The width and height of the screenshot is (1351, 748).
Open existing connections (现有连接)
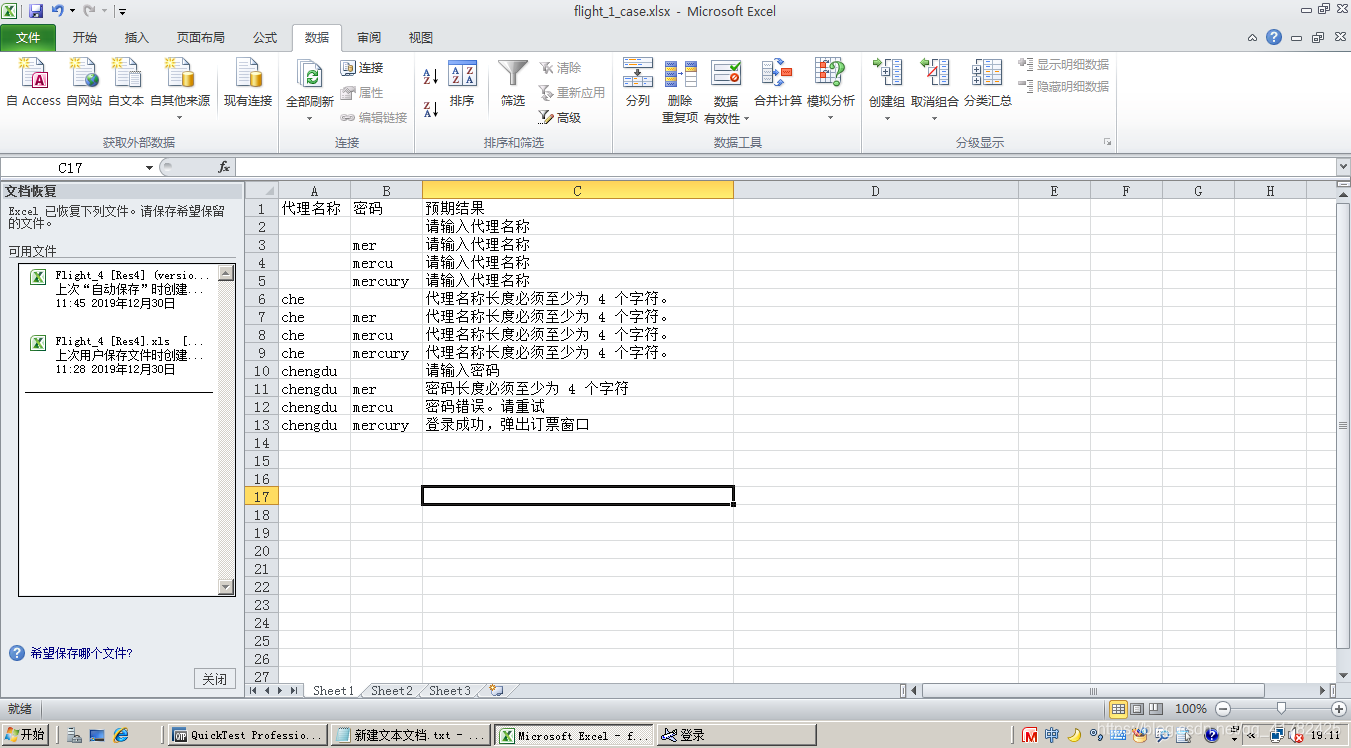[248, 82]
